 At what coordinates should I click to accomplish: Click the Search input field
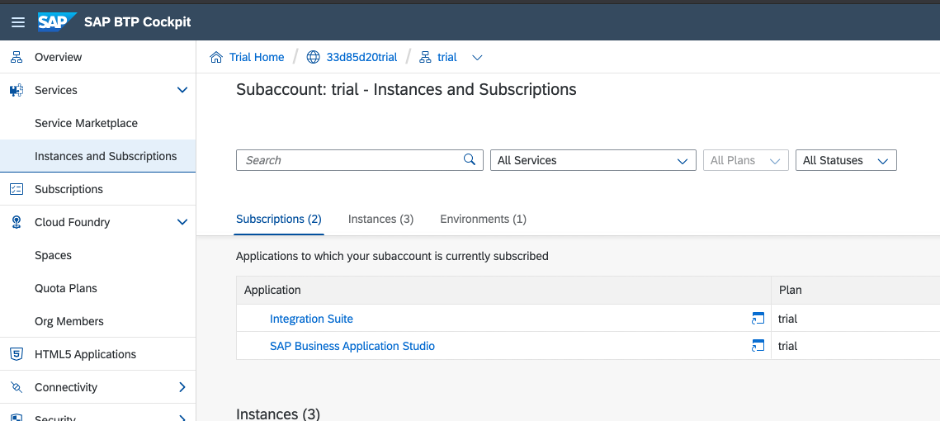pyautogui.click(x=350, y=160)
